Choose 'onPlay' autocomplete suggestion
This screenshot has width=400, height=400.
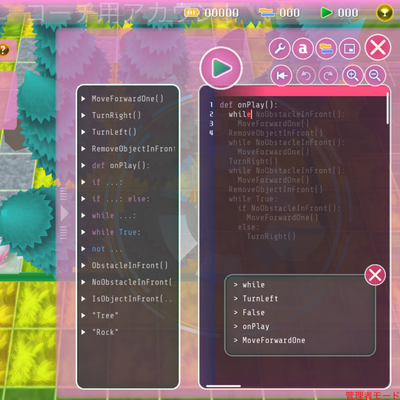[256, 327]
